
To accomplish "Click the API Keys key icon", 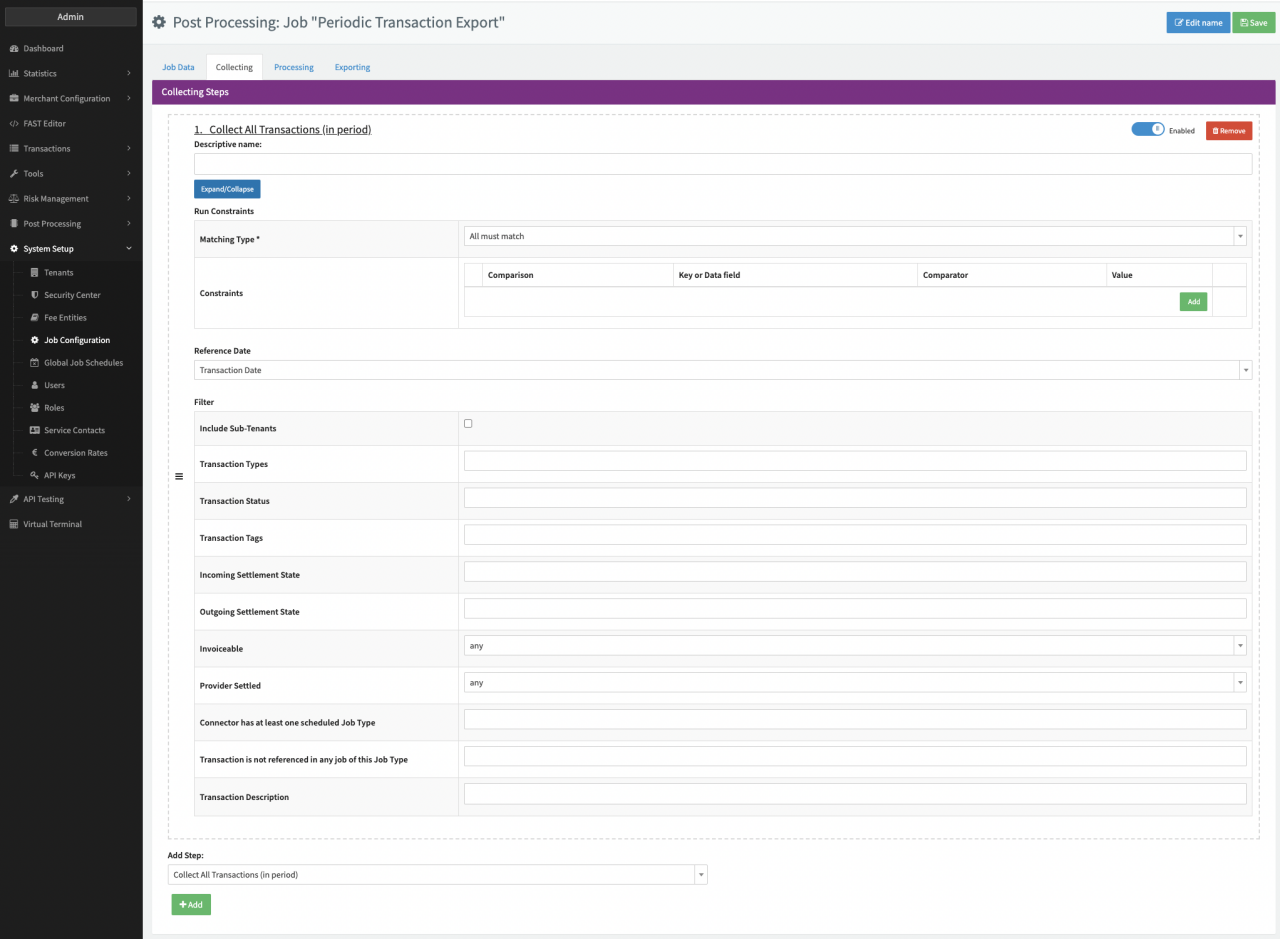I will (x=35, y=475).
